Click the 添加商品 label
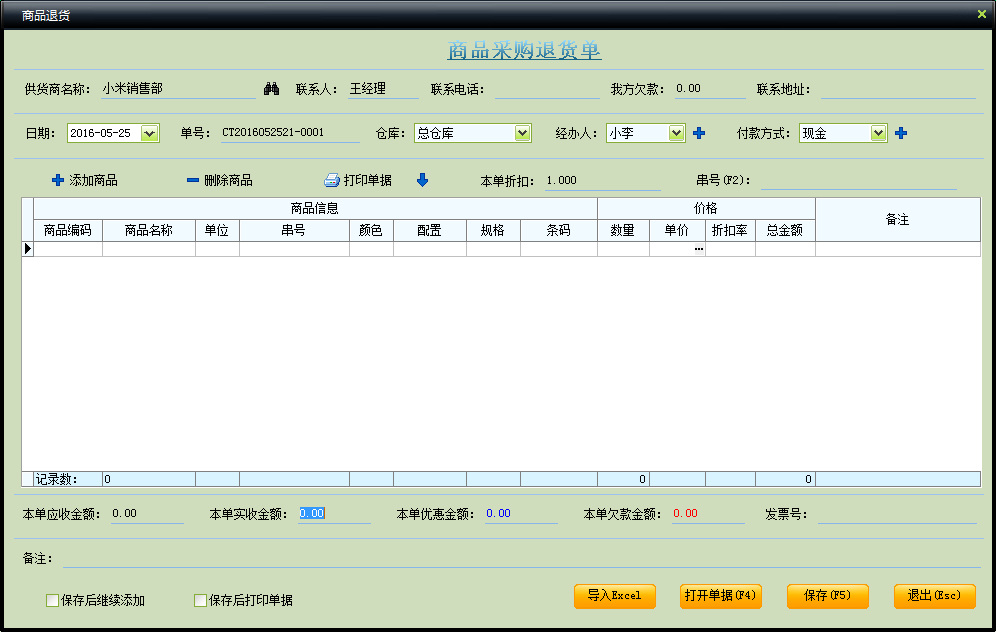 click(93, 180)
